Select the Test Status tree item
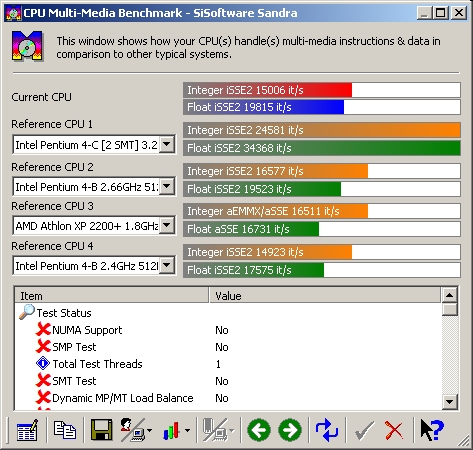This screenshot has width=473, height=450. coord(64,313)
